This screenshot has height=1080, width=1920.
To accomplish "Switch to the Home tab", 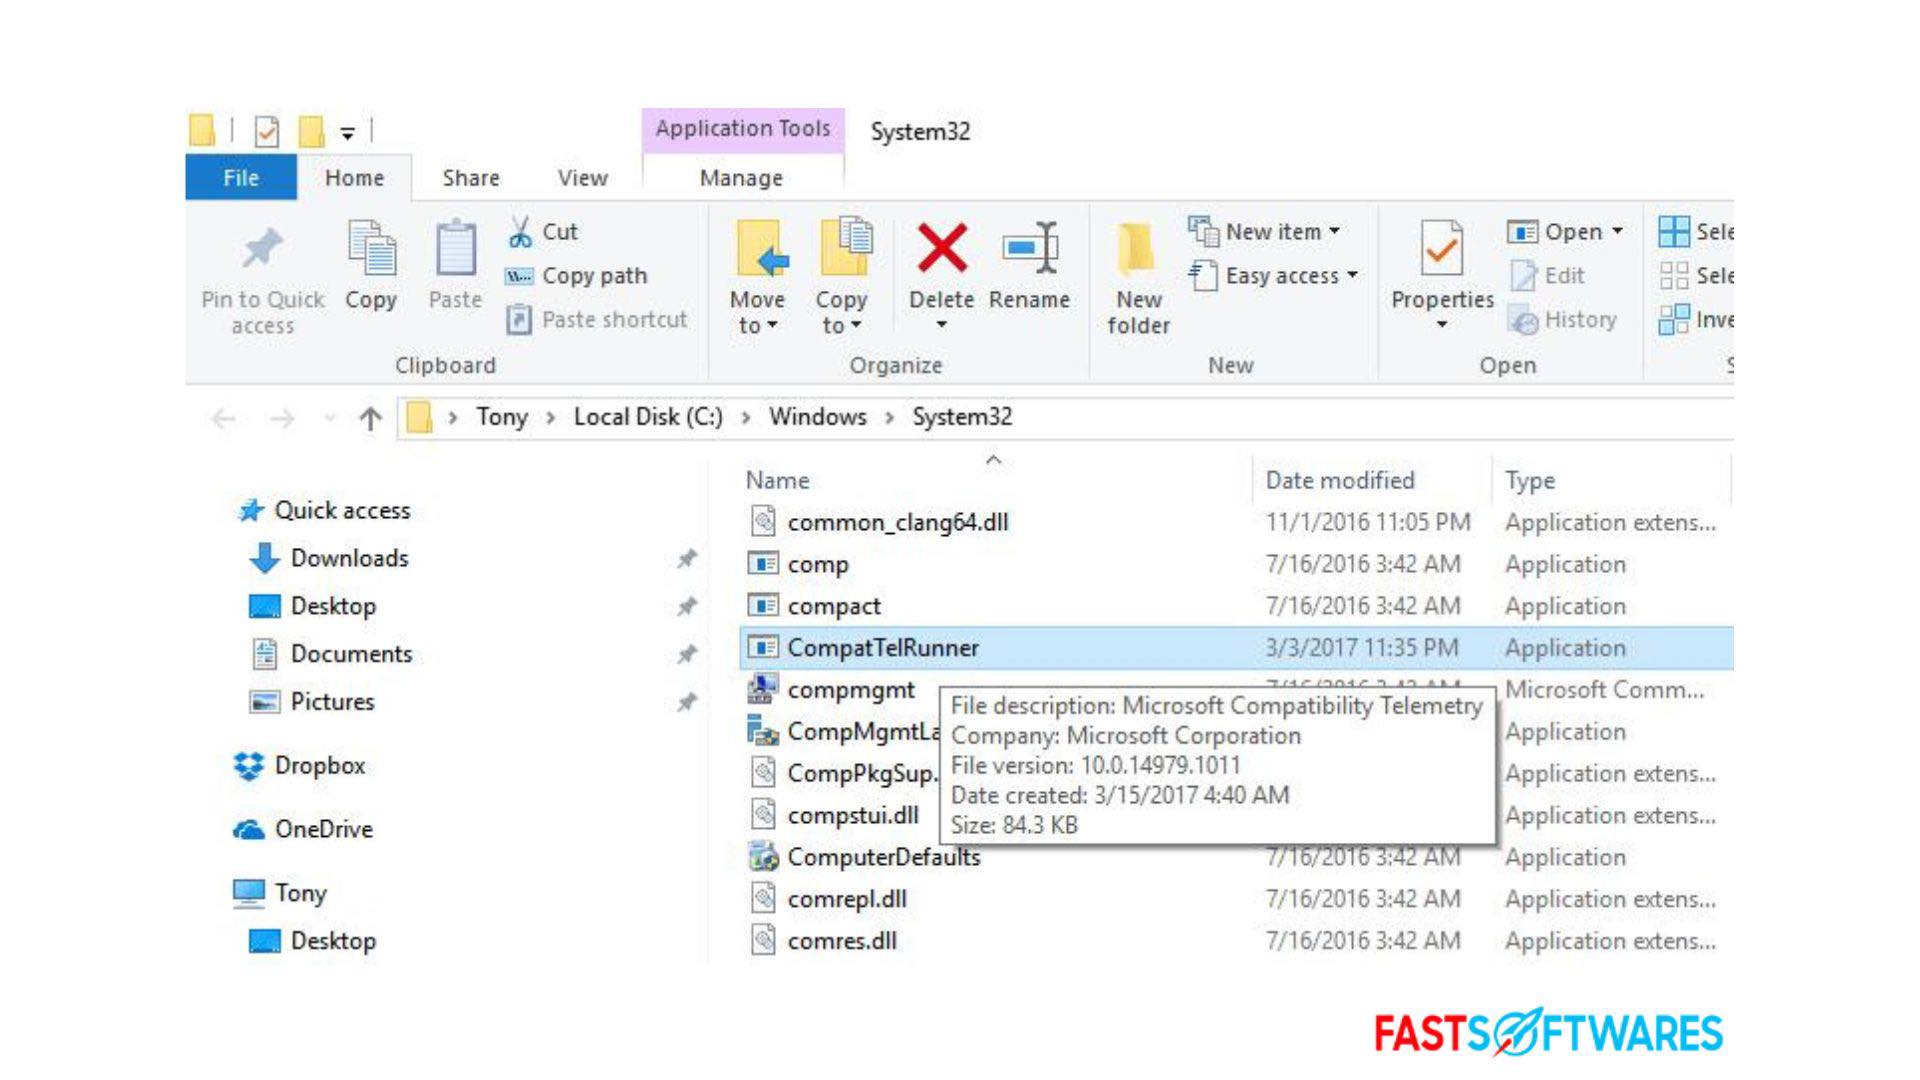I will [354, 178].
